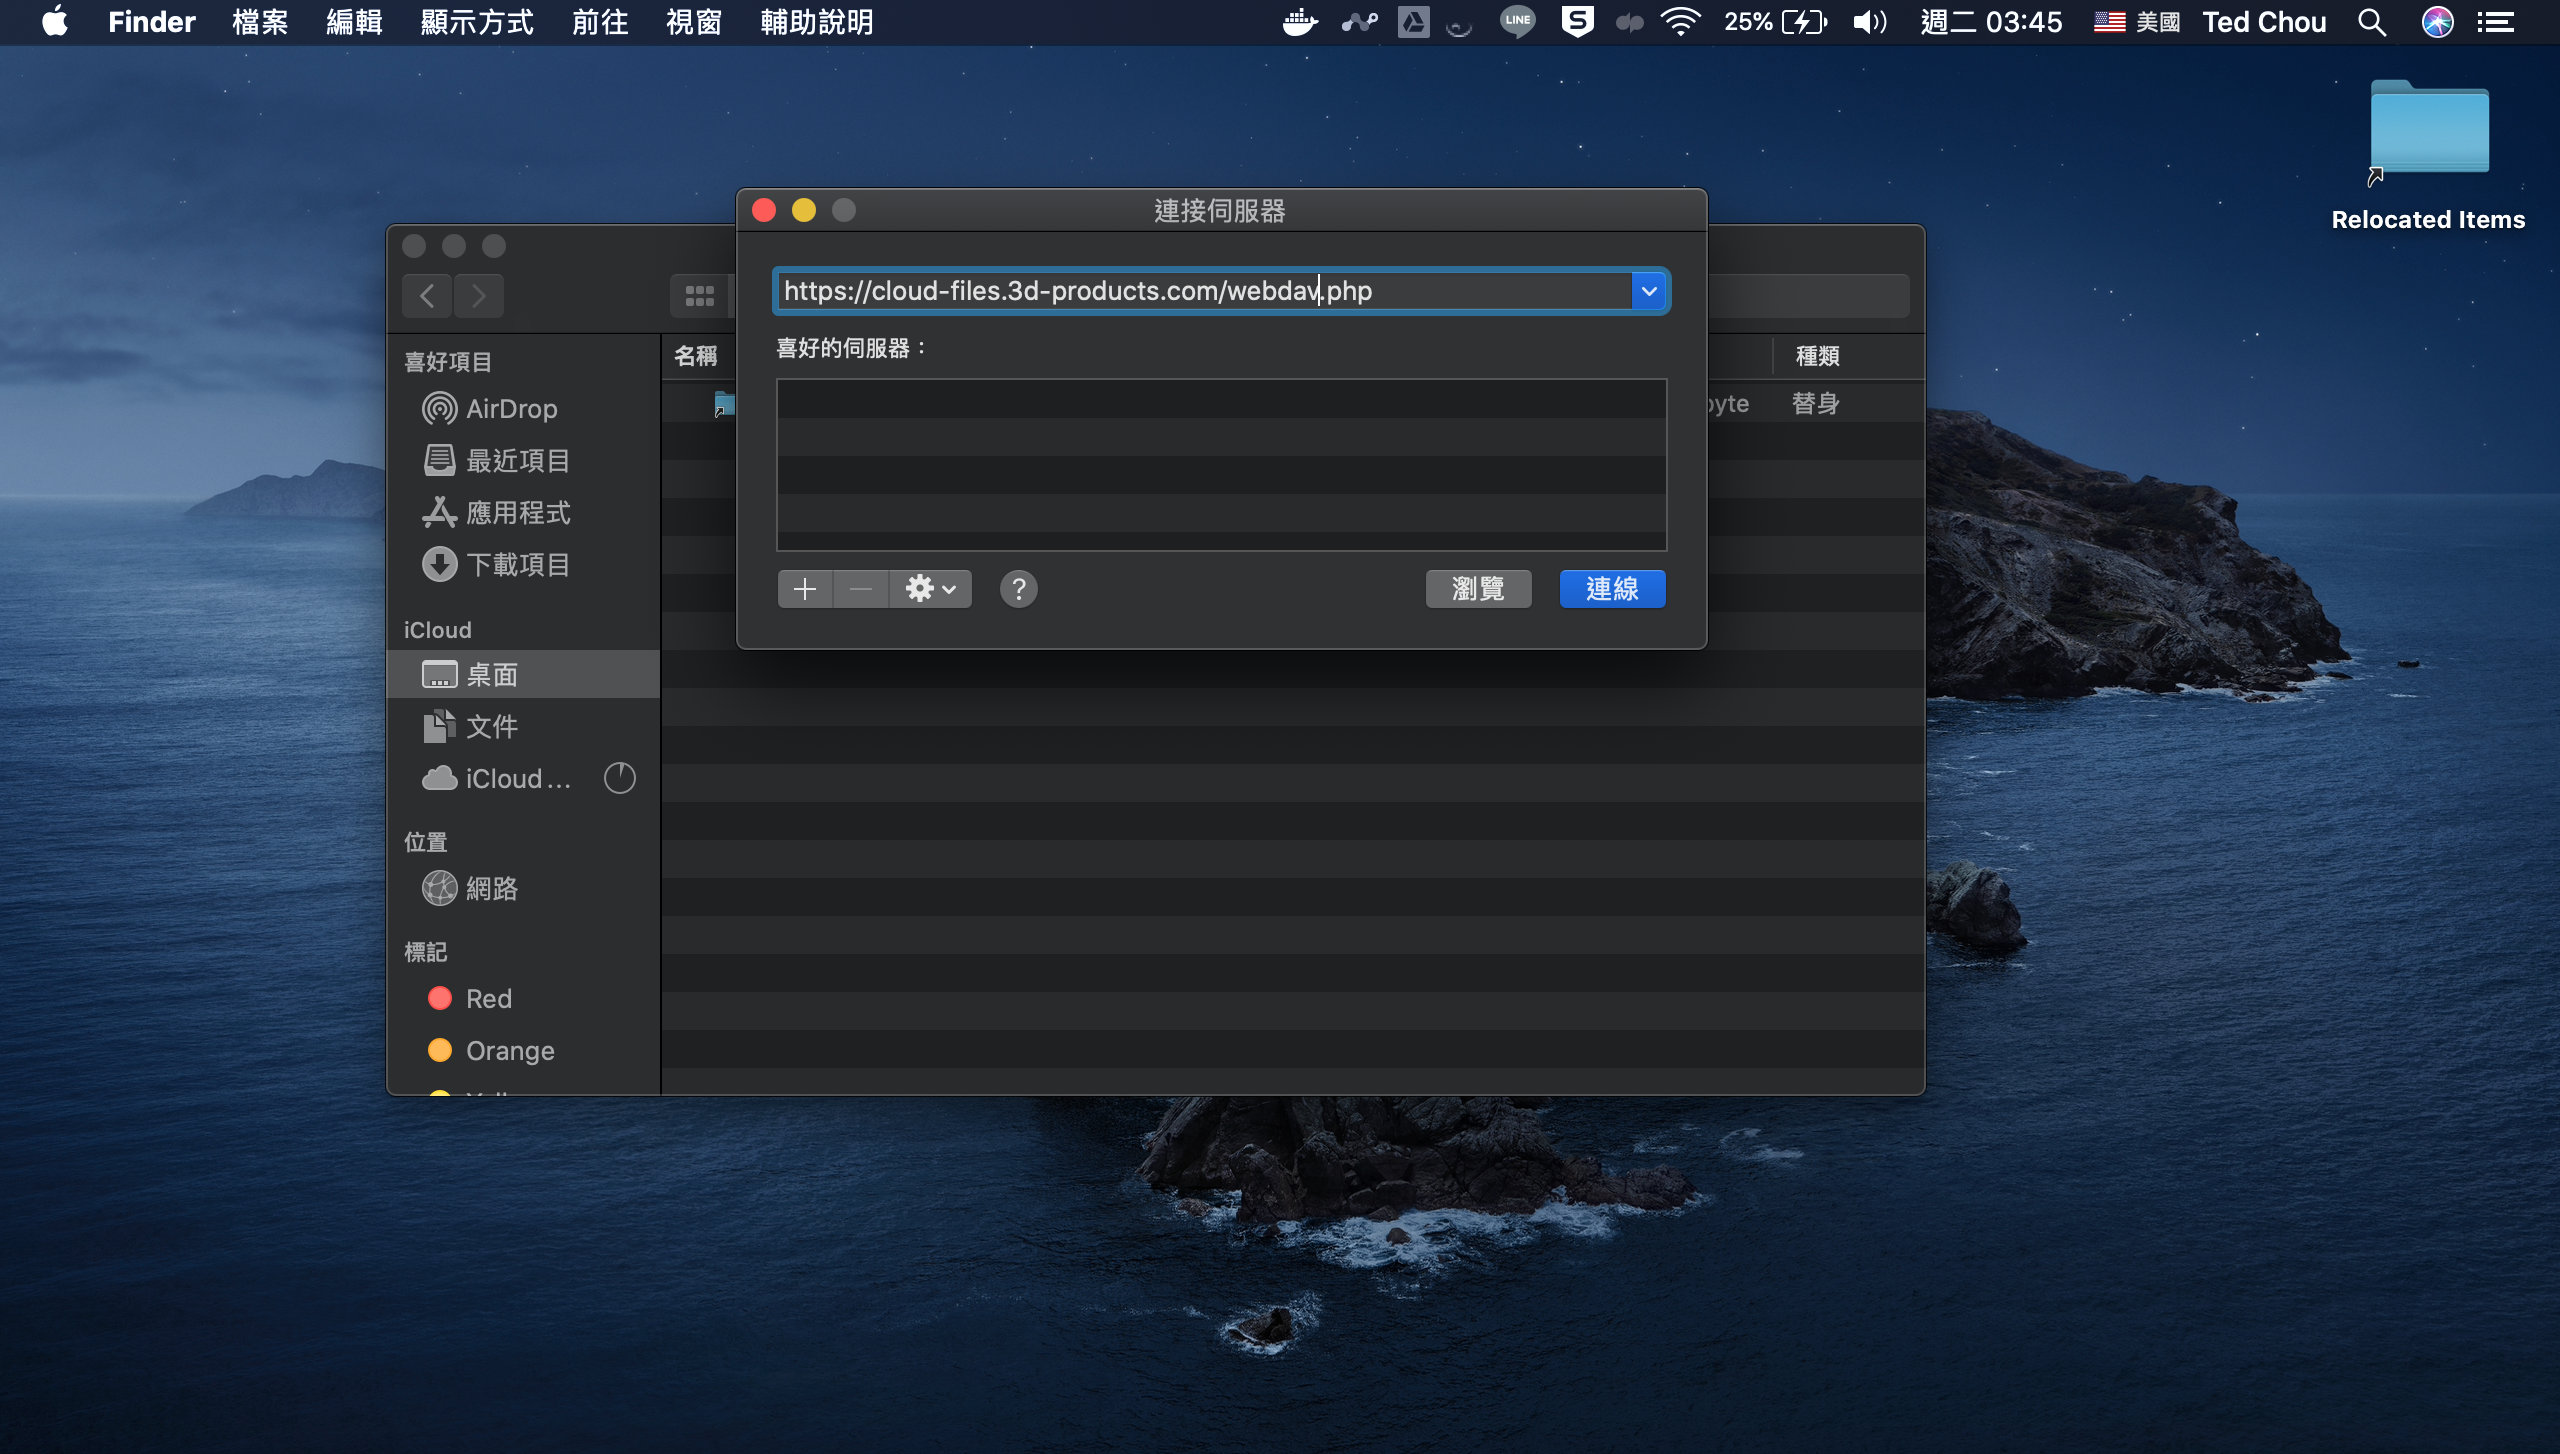Click the help question mark button

[1018, 589]
